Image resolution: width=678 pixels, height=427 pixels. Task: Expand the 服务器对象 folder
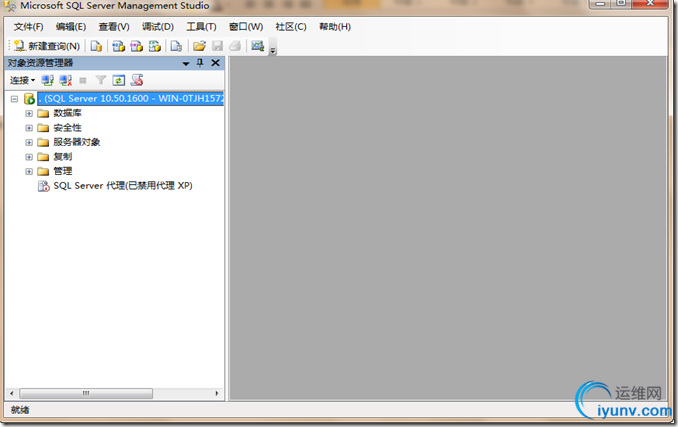pyautogui.click(x=29, y=143)
